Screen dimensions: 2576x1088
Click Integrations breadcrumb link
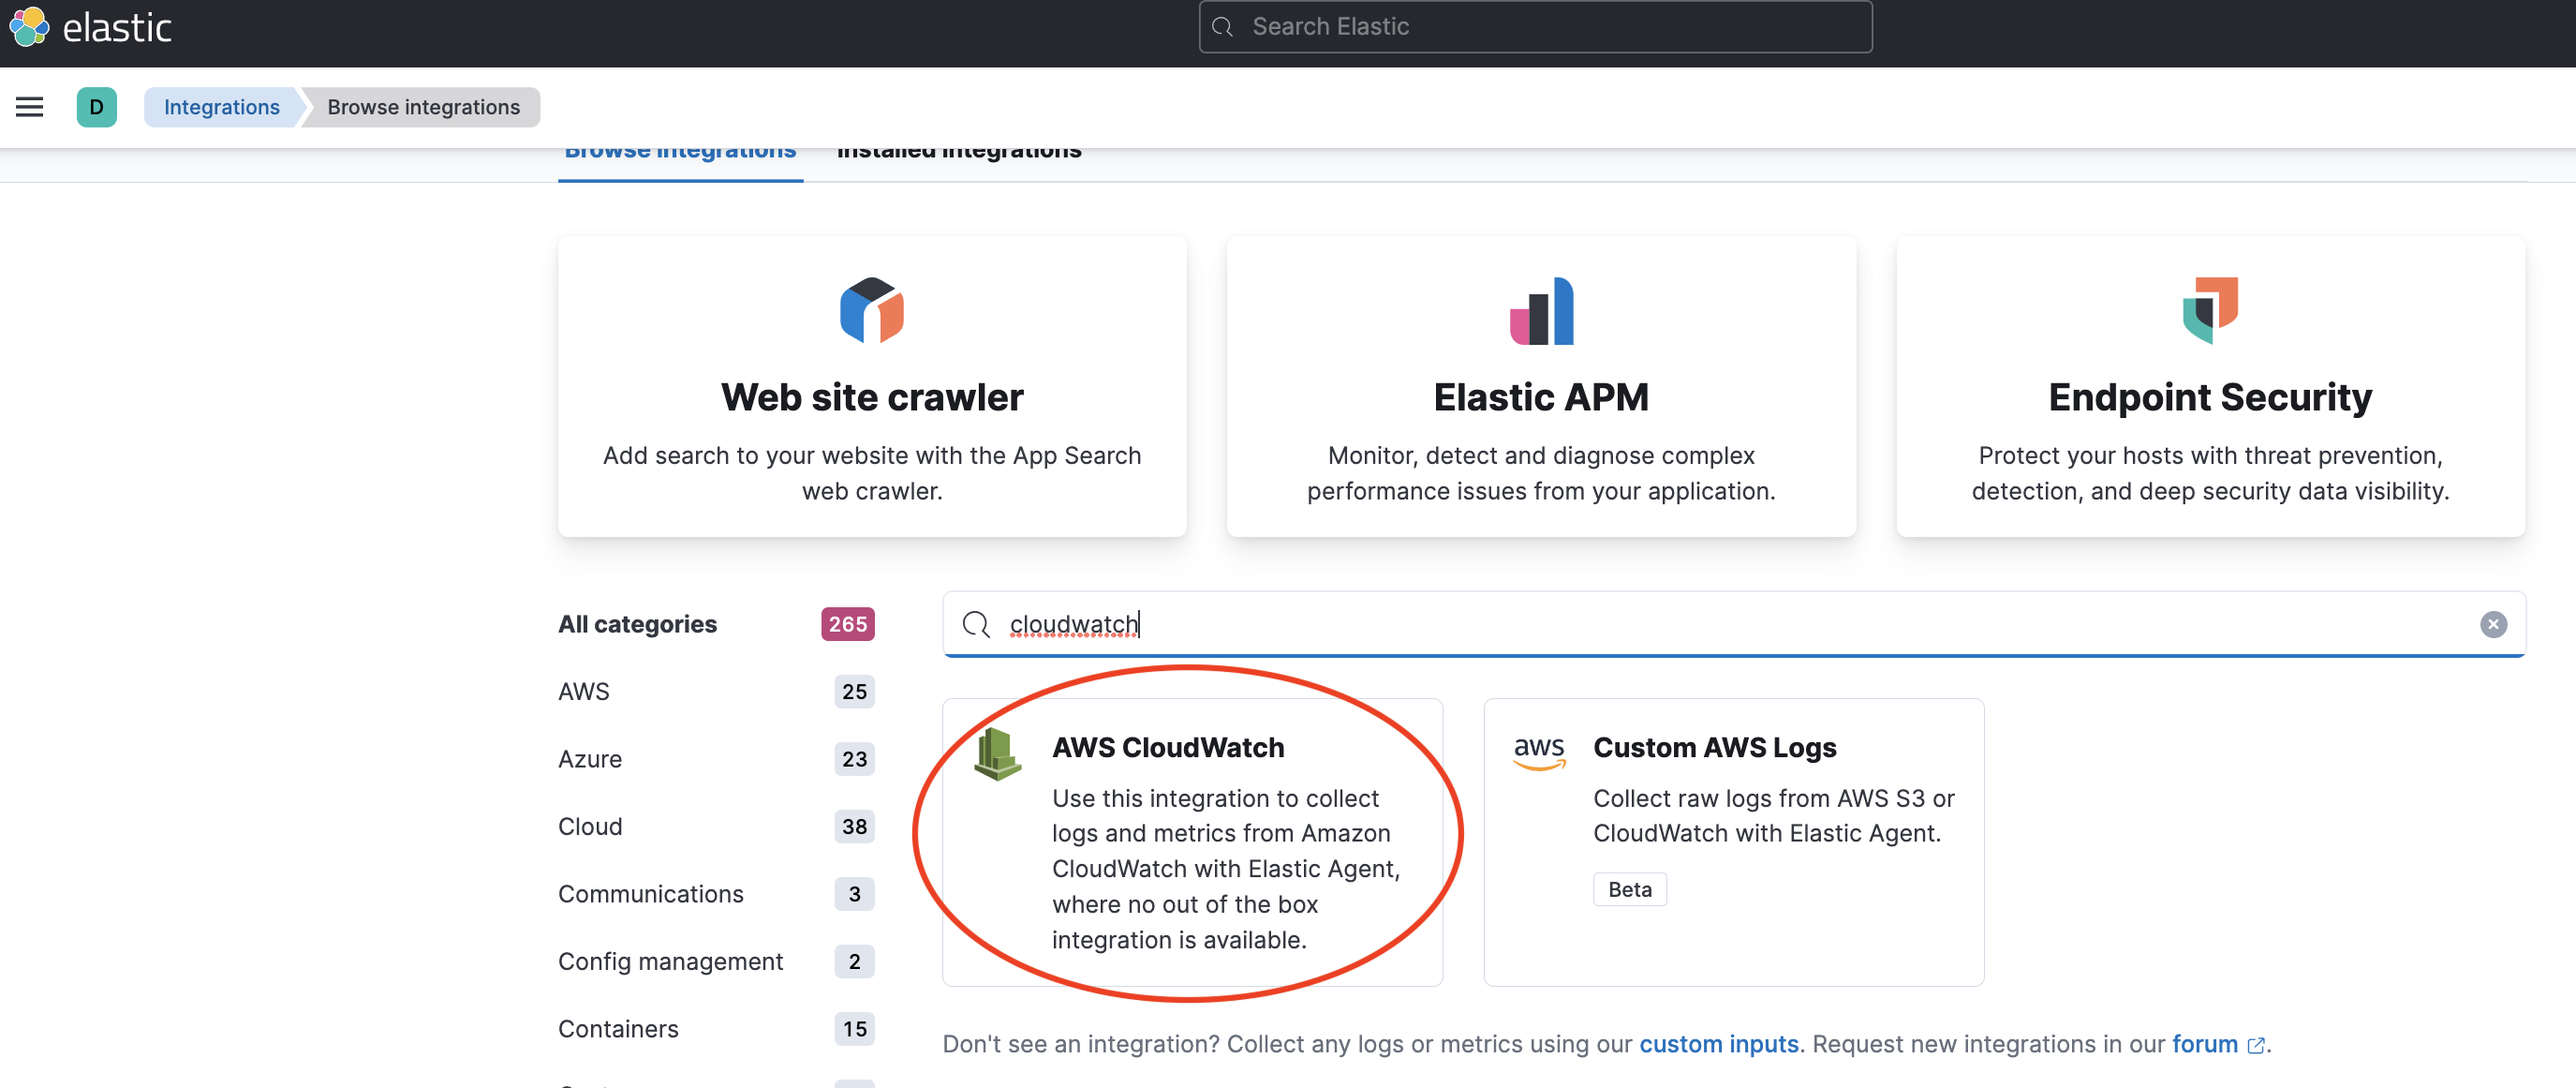coord(221,107)
